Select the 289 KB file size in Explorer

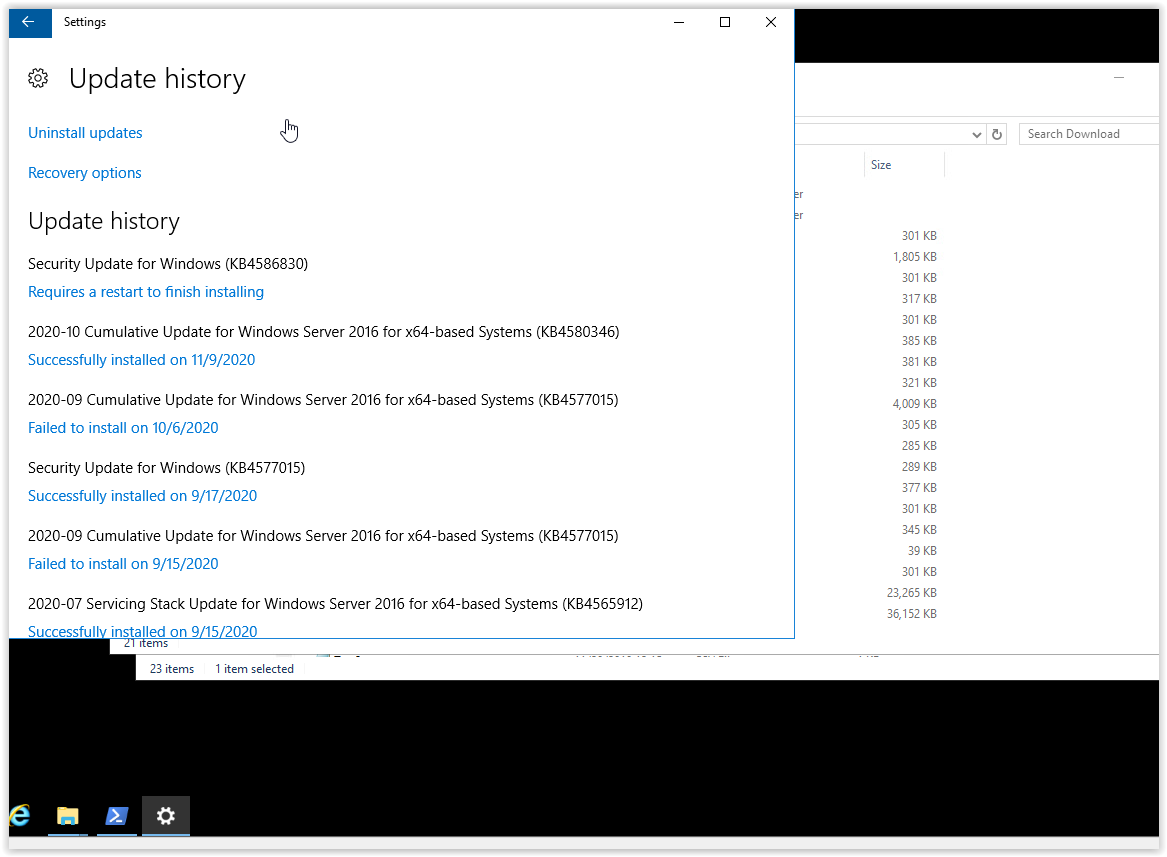click(x=919, y=467)
